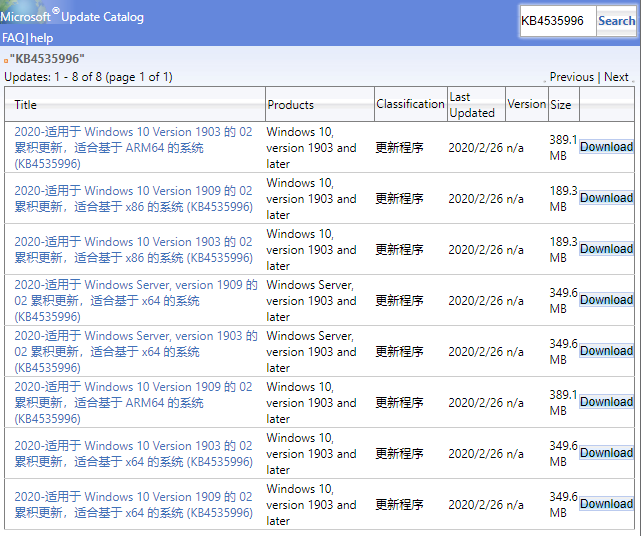Image resolution: width=641 pixels, height=536 pixels.
Task: Go to the Next results page
Action: tap(616, 77)
